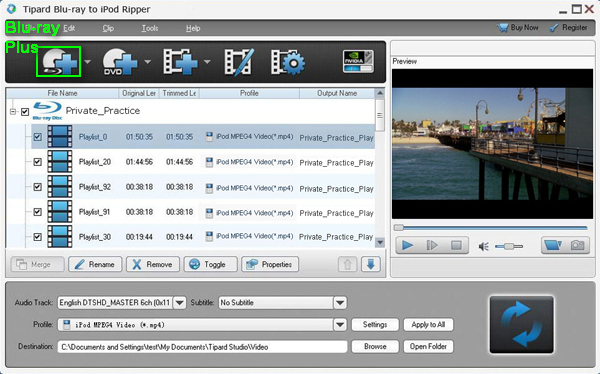Click the Destination path field
The height and width of the screenshot is (374, 600).
coord(202,347)
